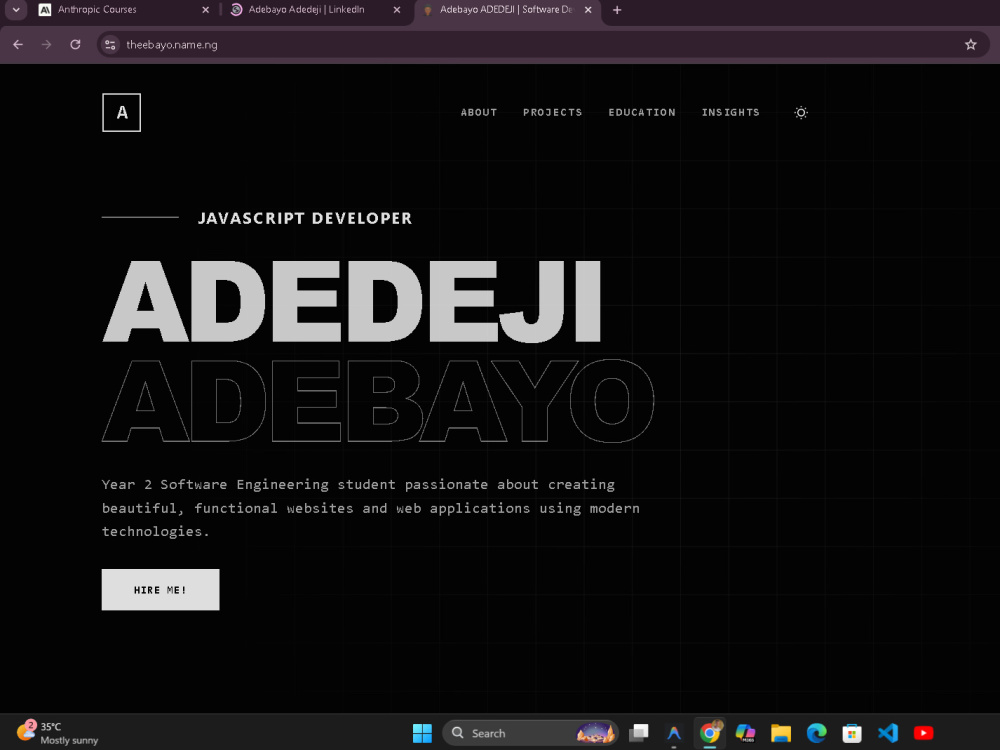
Task: Click the outlined ADEBAYO heading
Action: pos(378,401)
